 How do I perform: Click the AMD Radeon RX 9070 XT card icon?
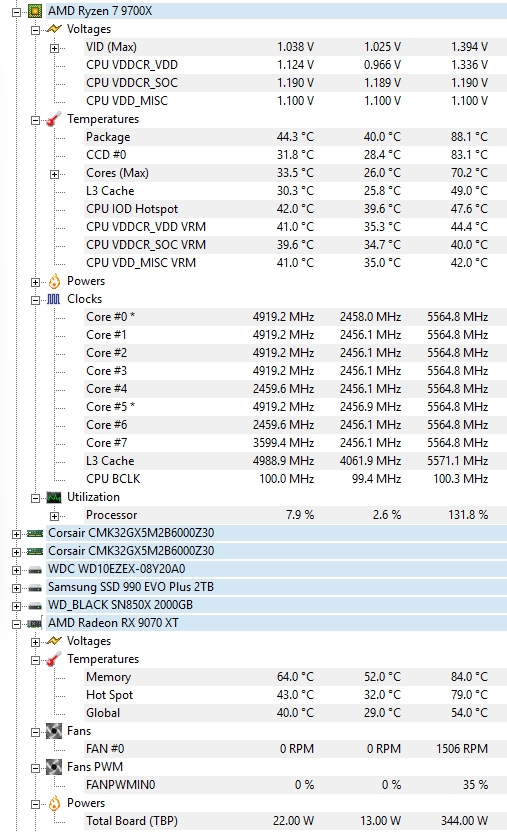[x=34, y=623]
